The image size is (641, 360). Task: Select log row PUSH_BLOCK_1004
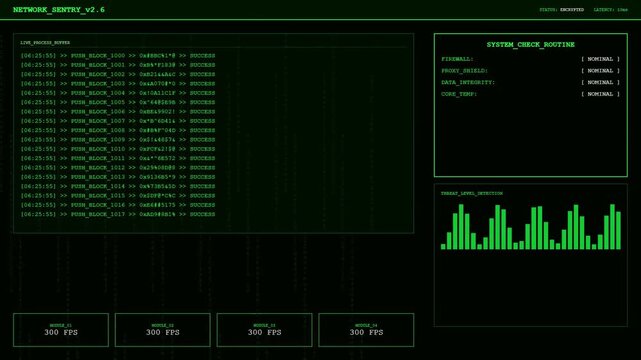pos(118,93)
